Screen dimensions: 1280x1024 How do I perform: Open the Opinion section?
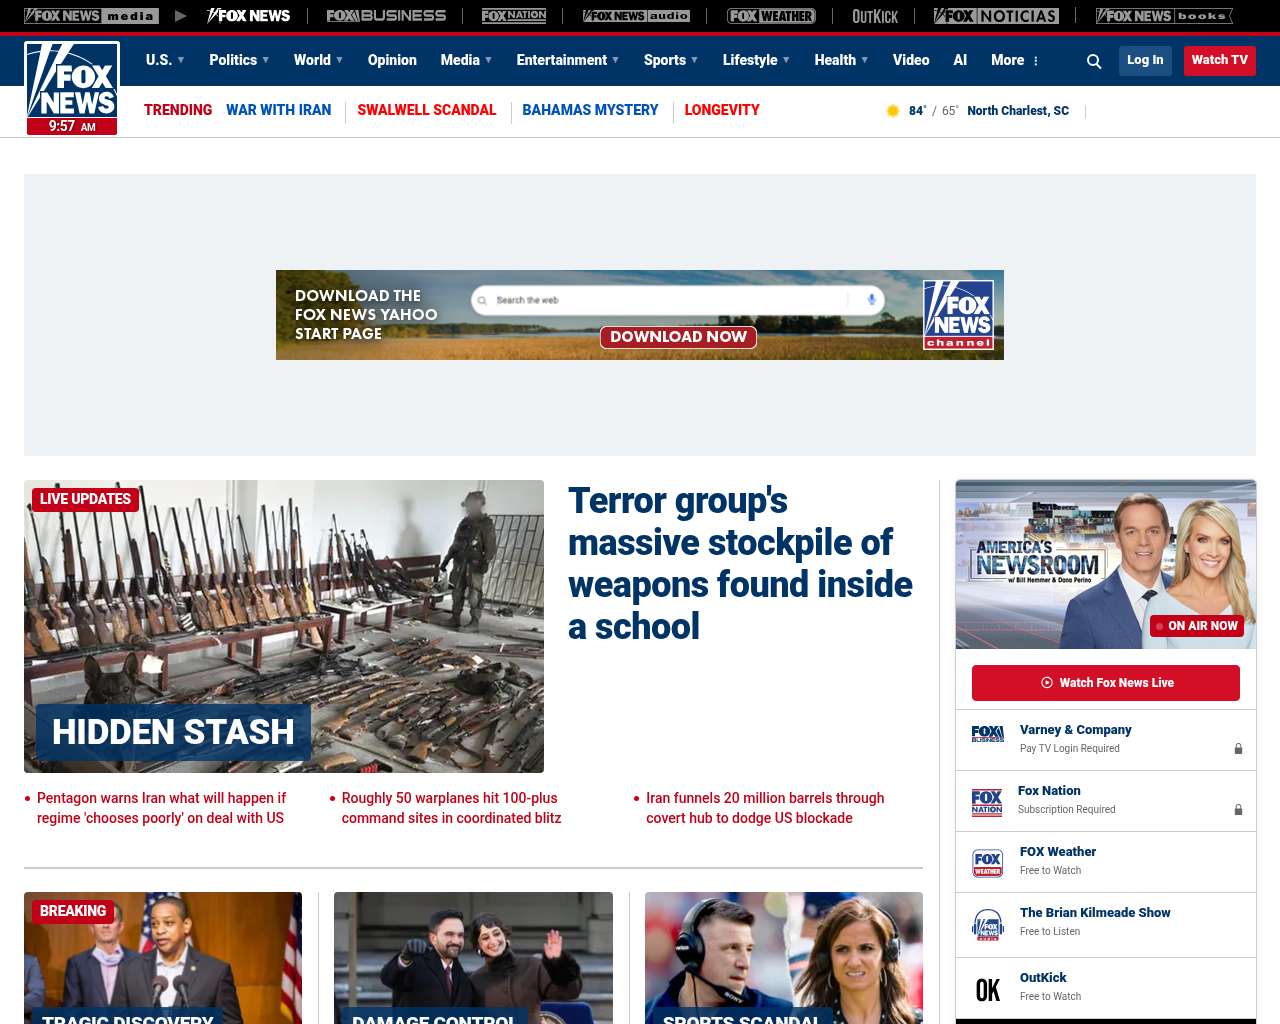(392, 60)
